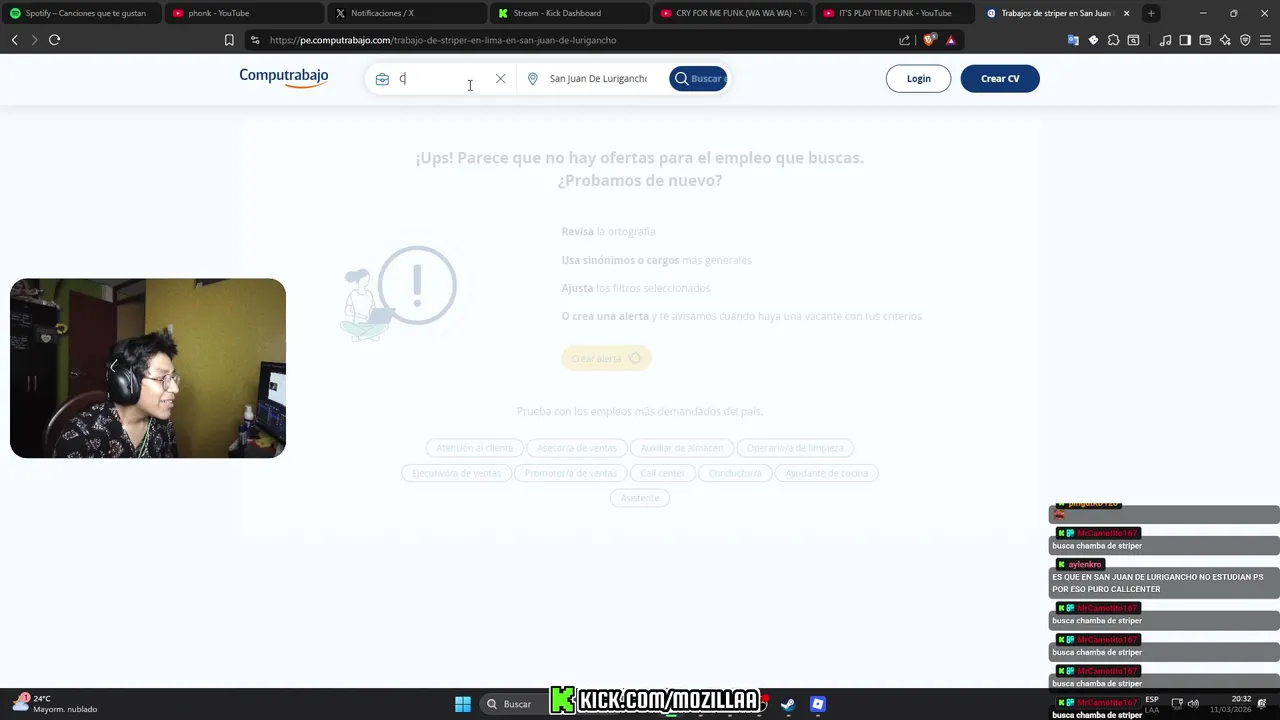Screen dimensions: 1280x720
Task: Click the Computrabajo logo
Action: [284, 78]
